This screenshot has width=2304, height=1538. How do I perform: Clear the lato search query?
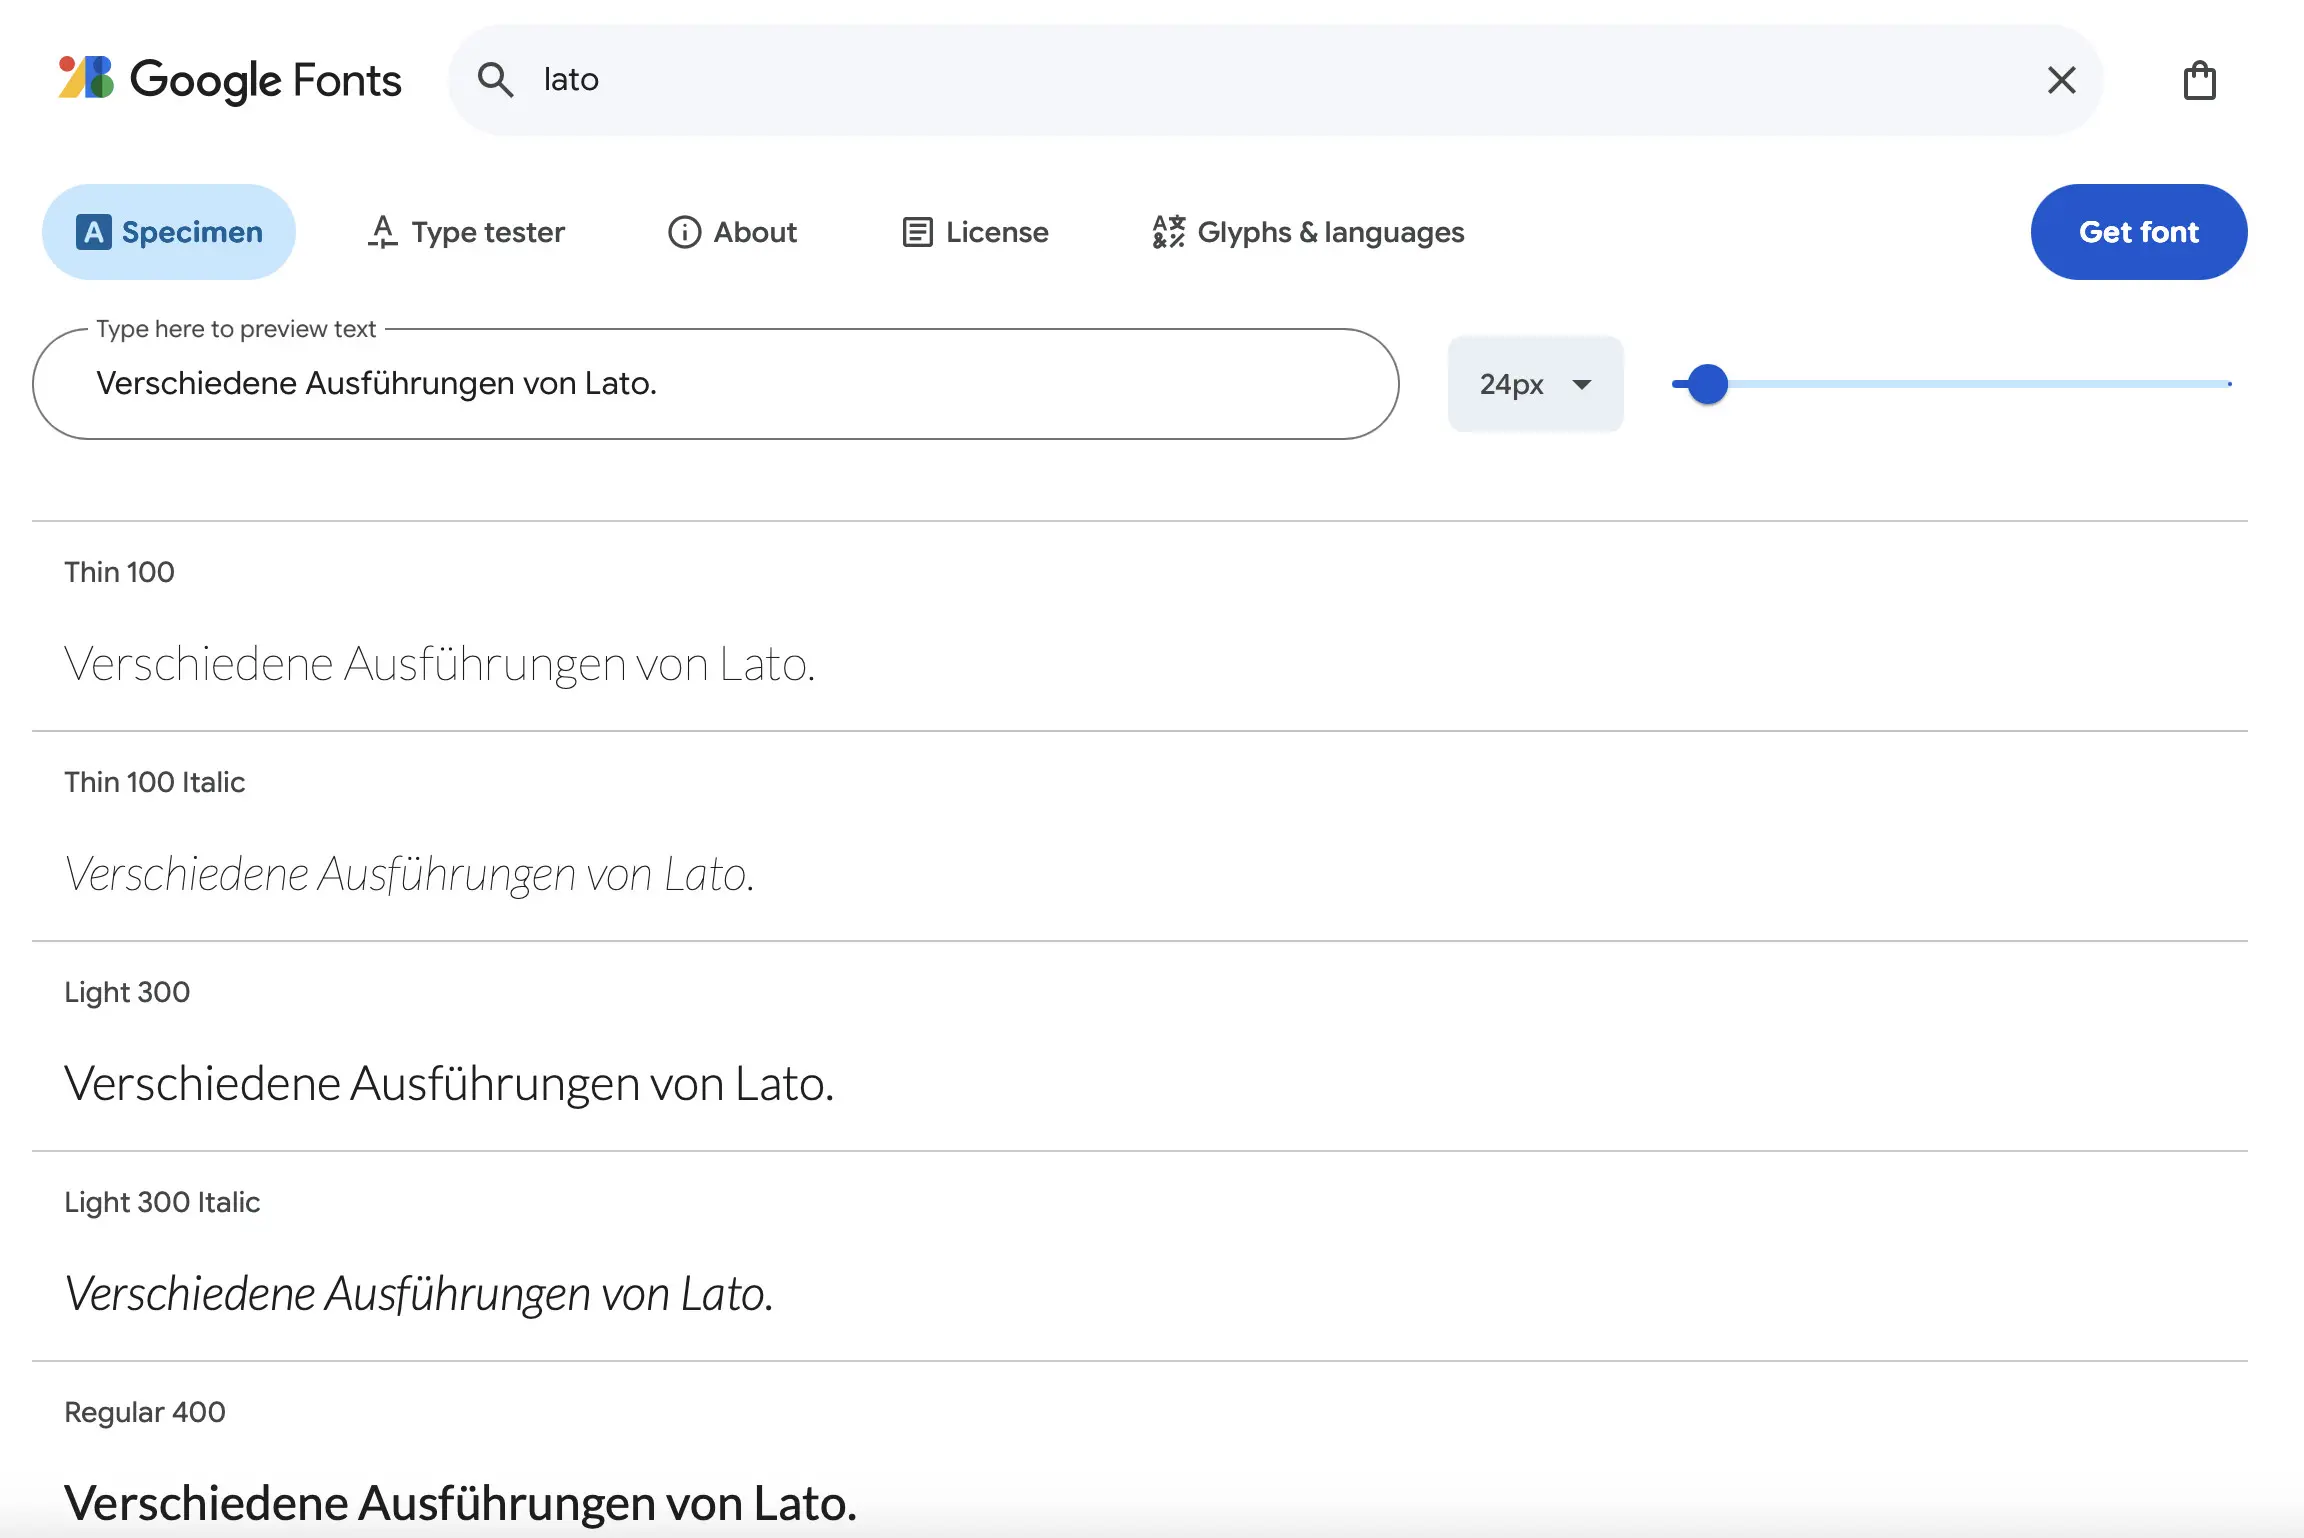2061,80
